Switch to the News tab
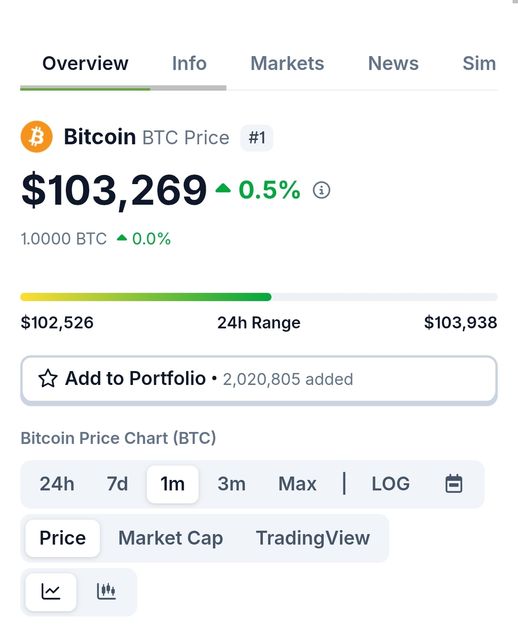The image size is (518, 640). pyautogui.click(x=393, y=64)
